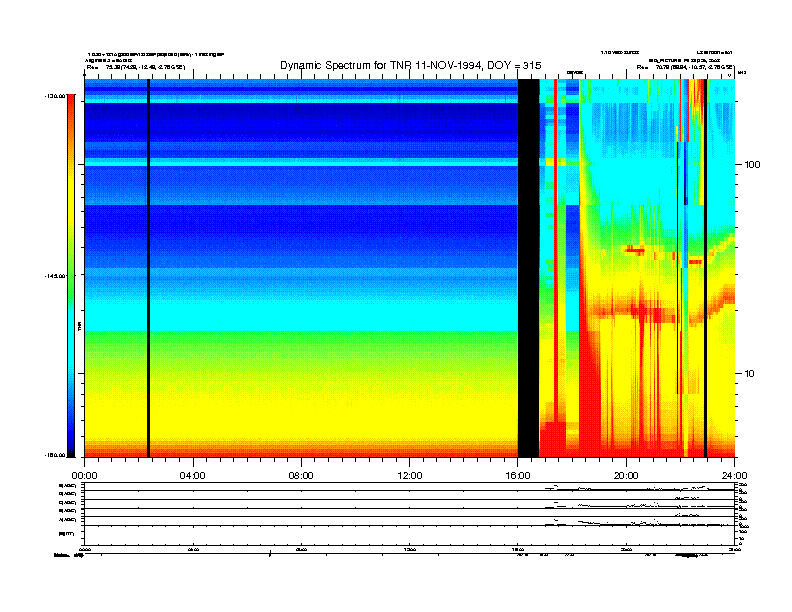Click the 08:00 time axis label
Screen dimensions: 792x612
[301, 476]
